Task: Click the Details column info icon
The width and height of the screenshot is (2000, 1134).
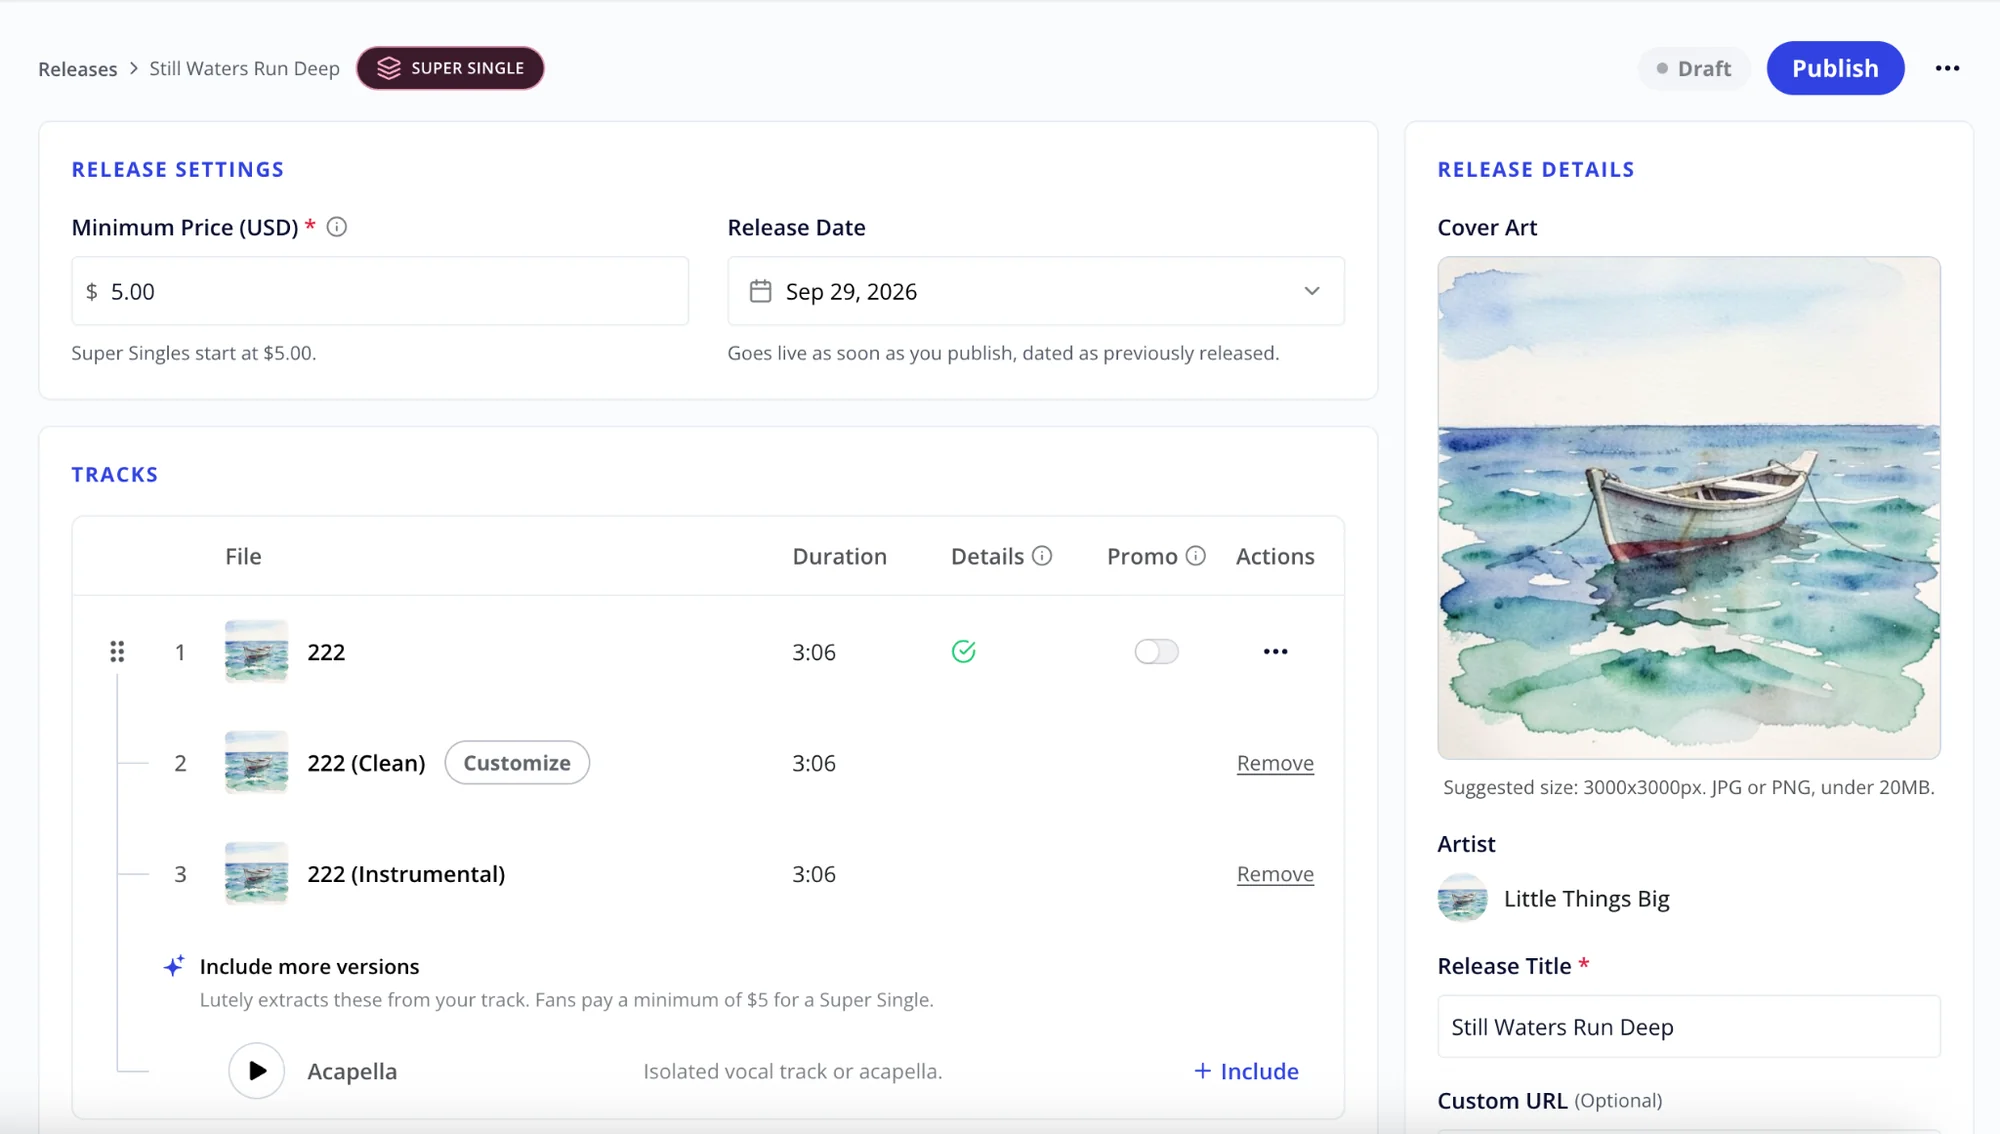Action: point(1042,556)
